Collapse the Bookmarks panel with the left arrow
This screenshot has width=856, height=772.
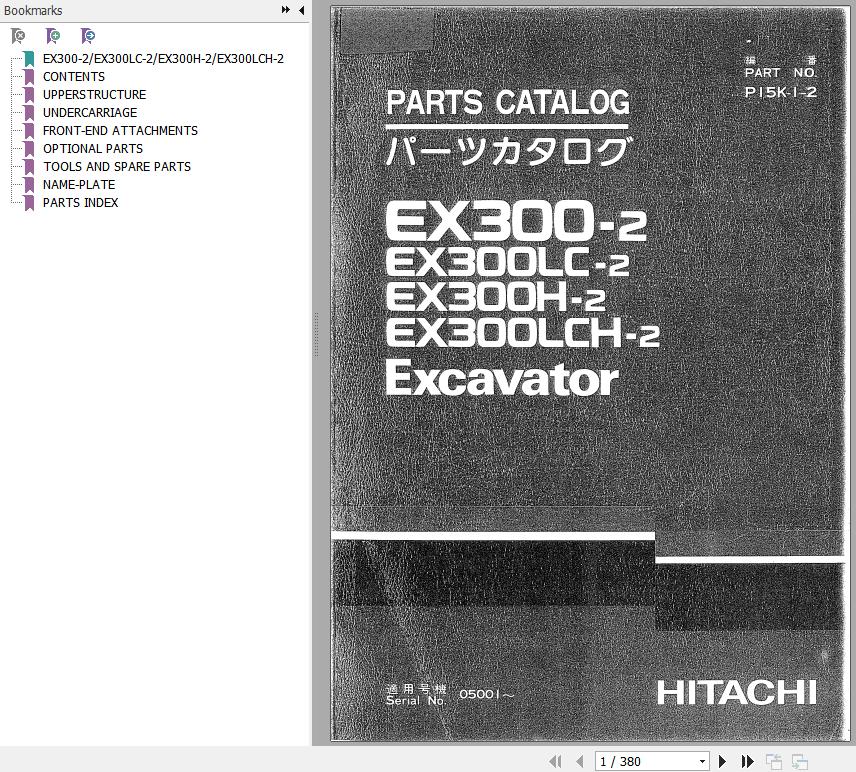(x=301, y=10)
